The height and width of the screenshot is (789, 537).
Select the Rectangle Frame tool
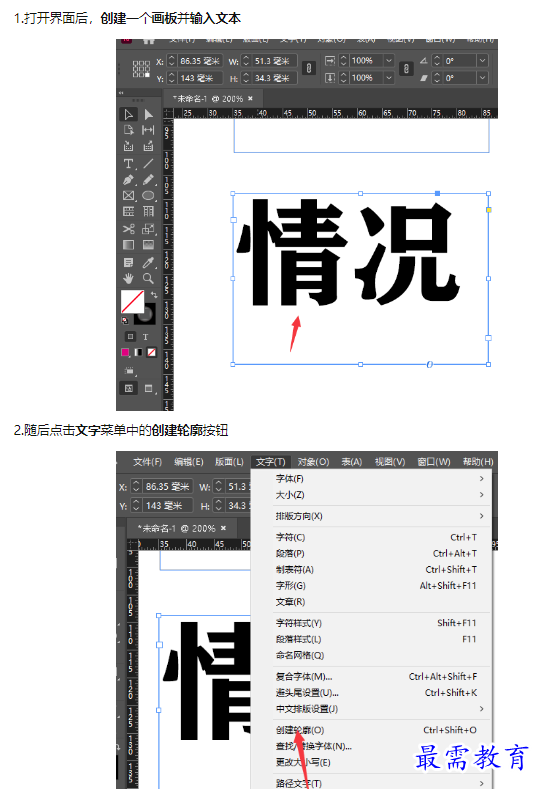point(128,195)
